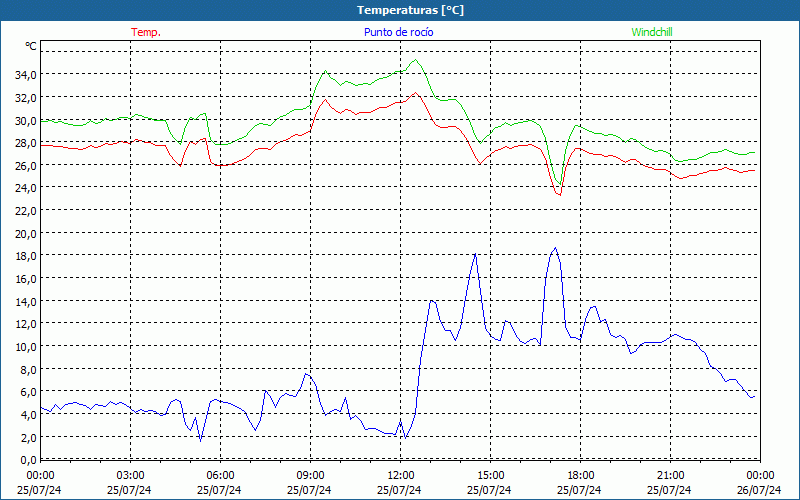Click the '26/07/24' date label

(759, 490)
